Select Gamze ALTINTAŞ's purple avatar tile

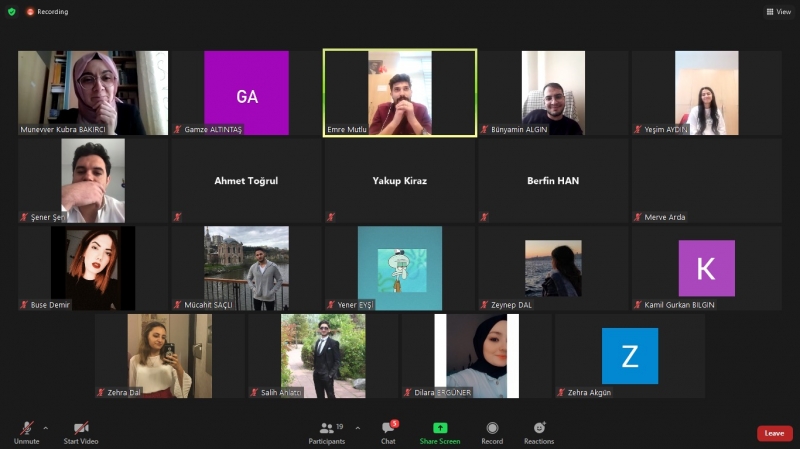coord(246,93)
